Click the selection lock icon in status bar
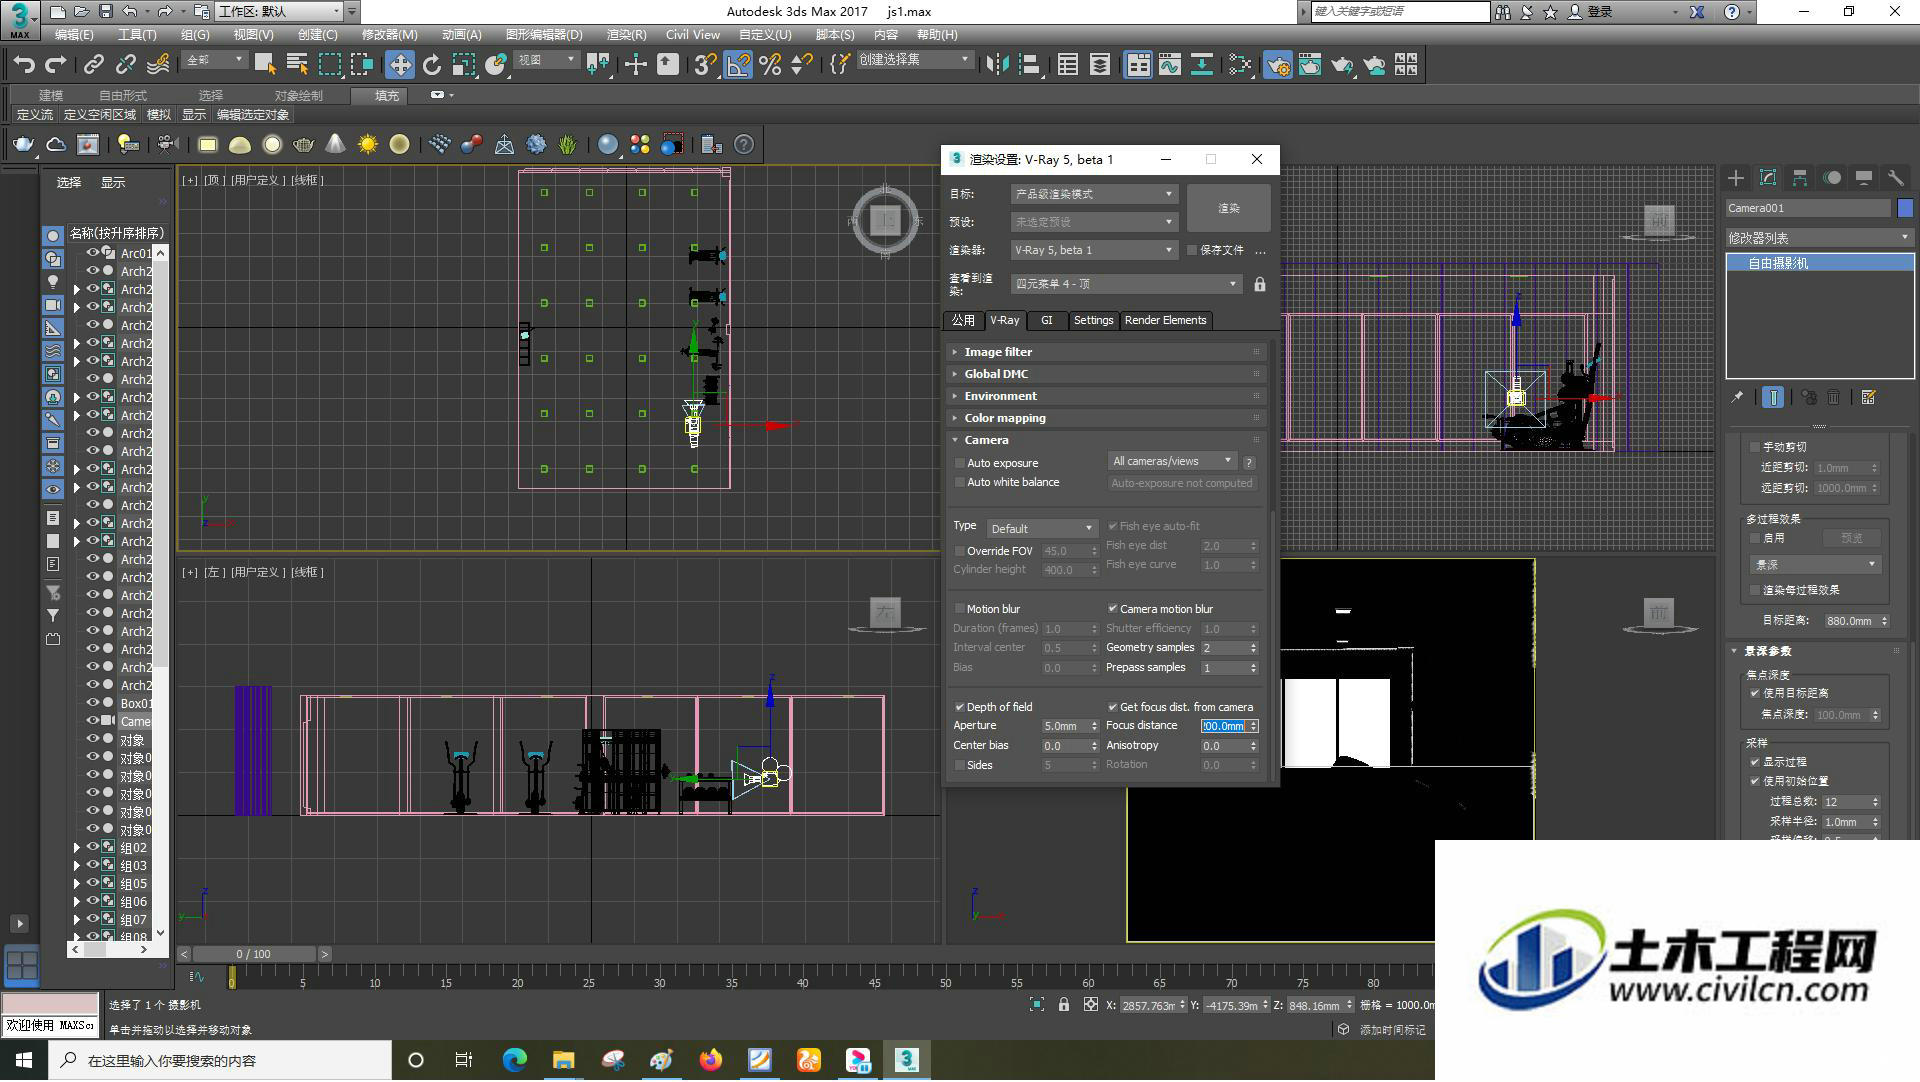 pos(1064,1005)
